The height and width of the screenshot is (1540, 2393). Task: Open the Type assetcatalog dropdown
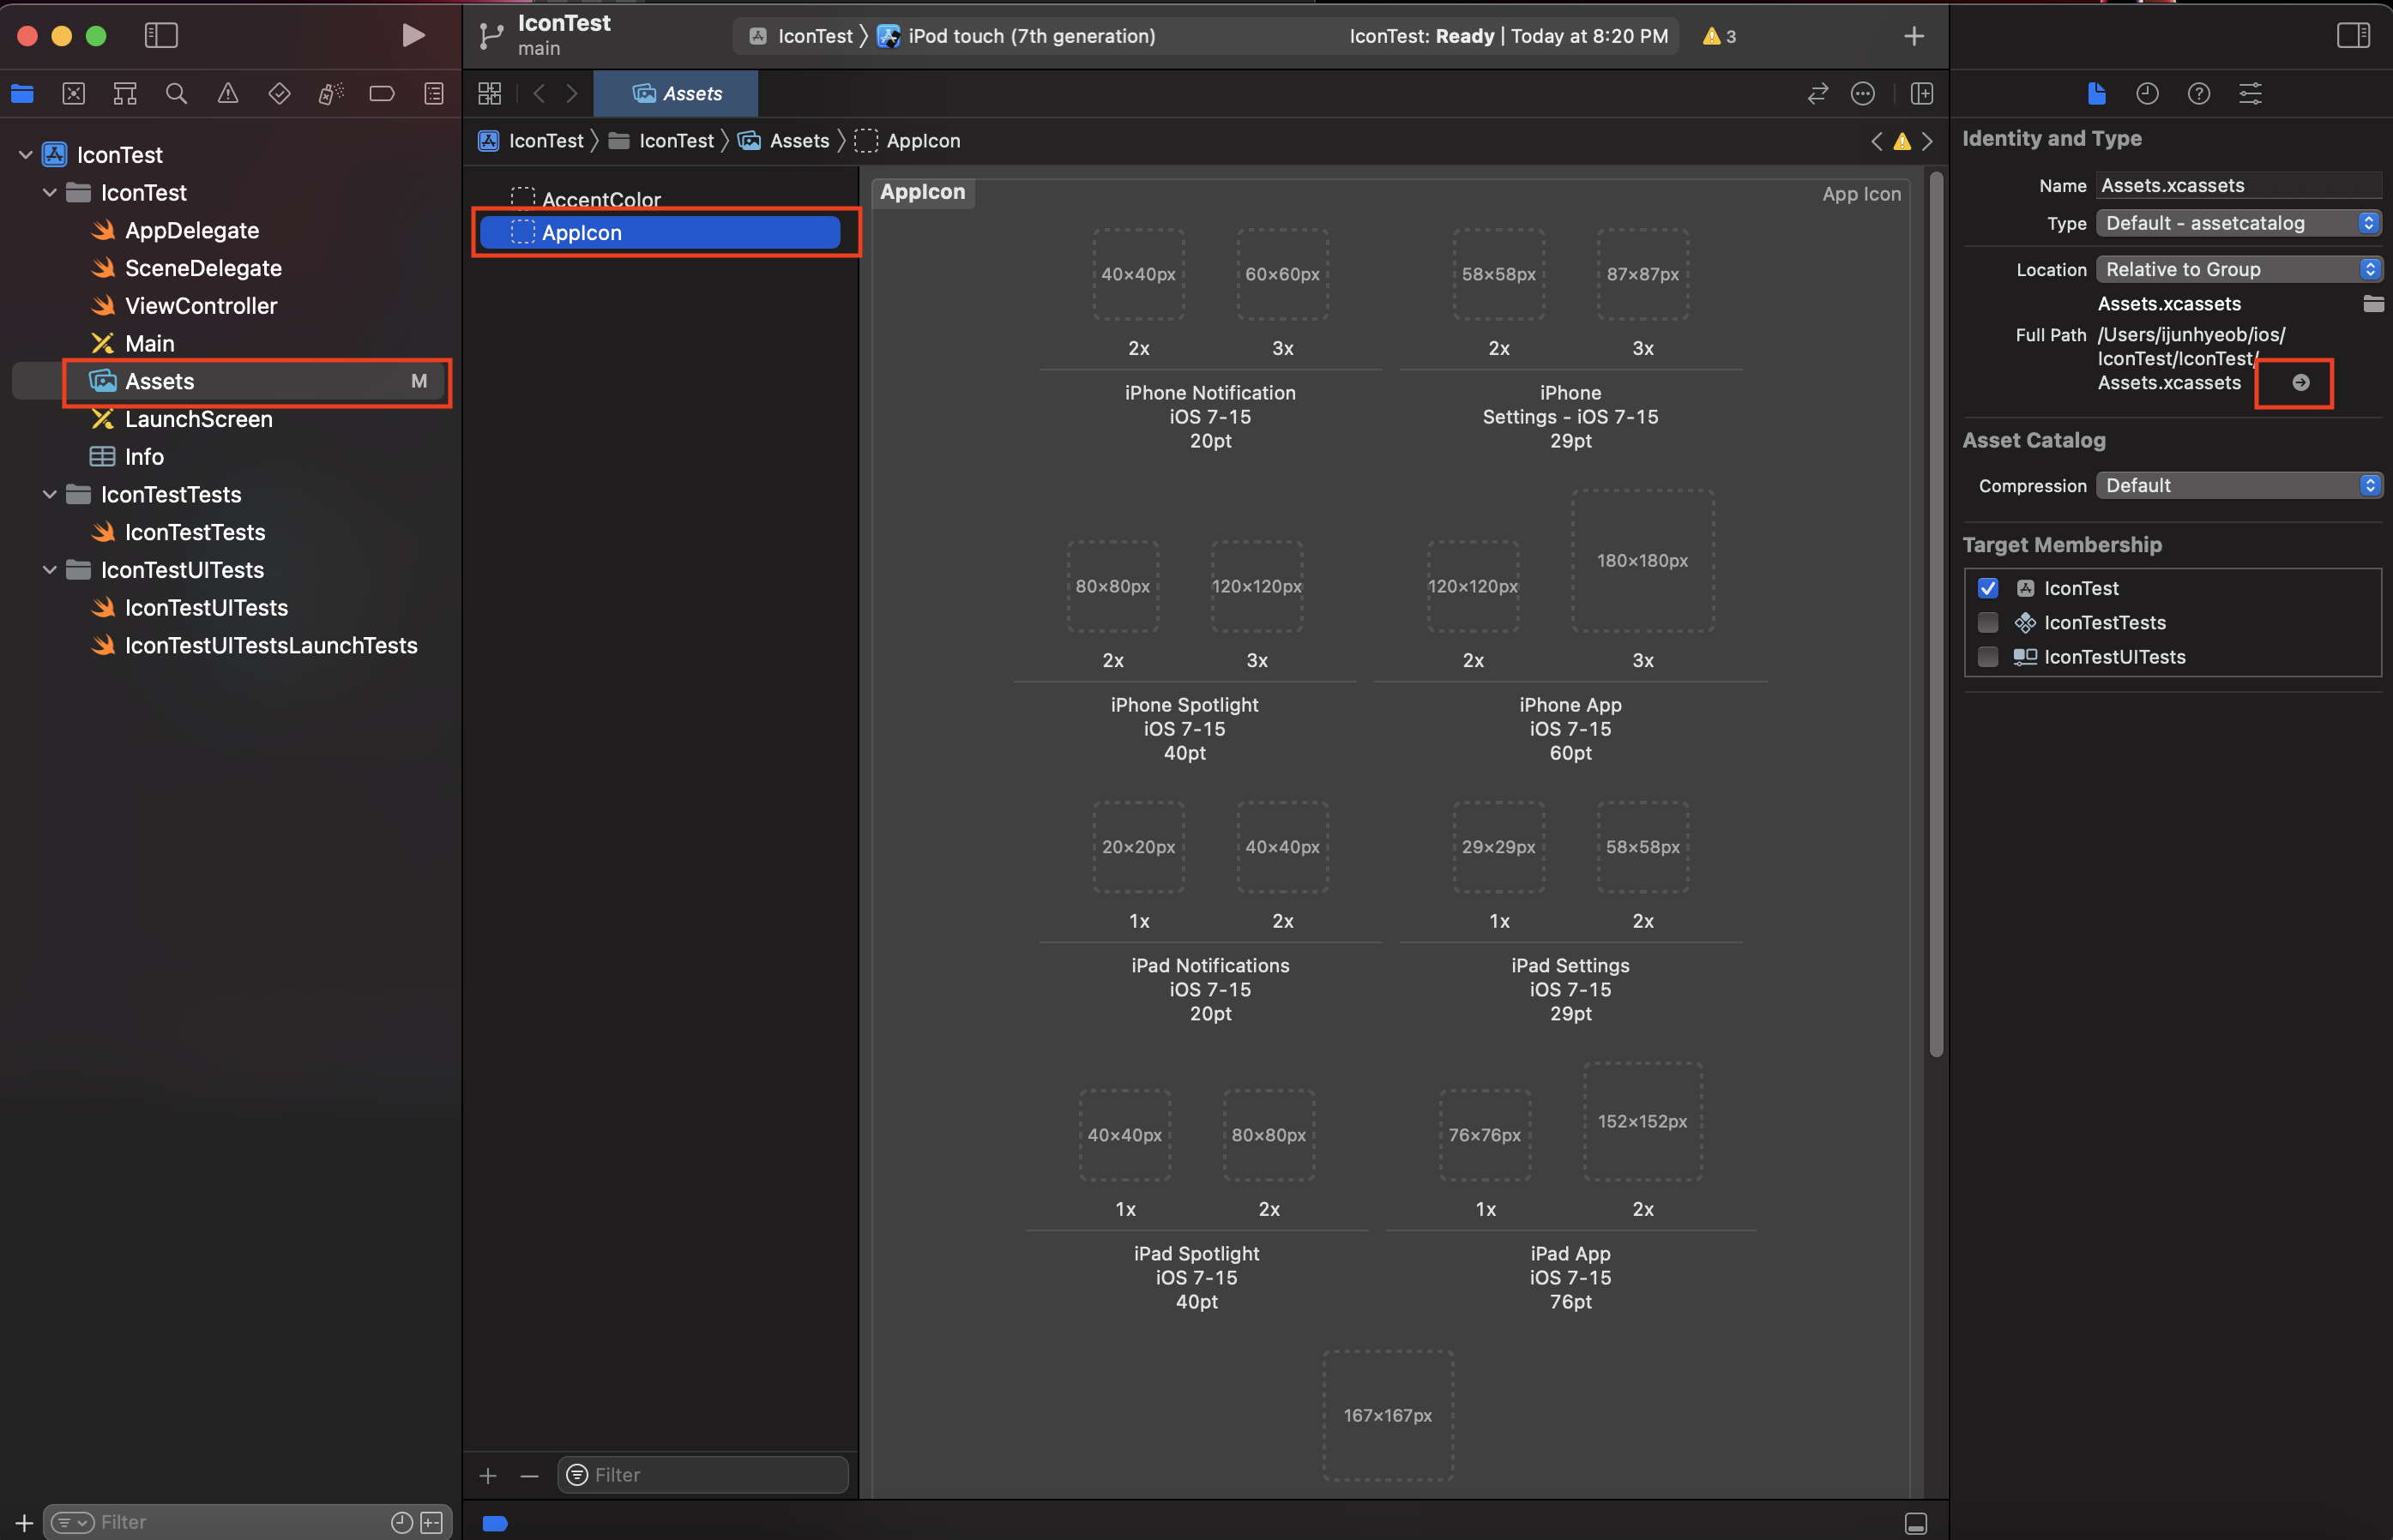[2238, 223]
